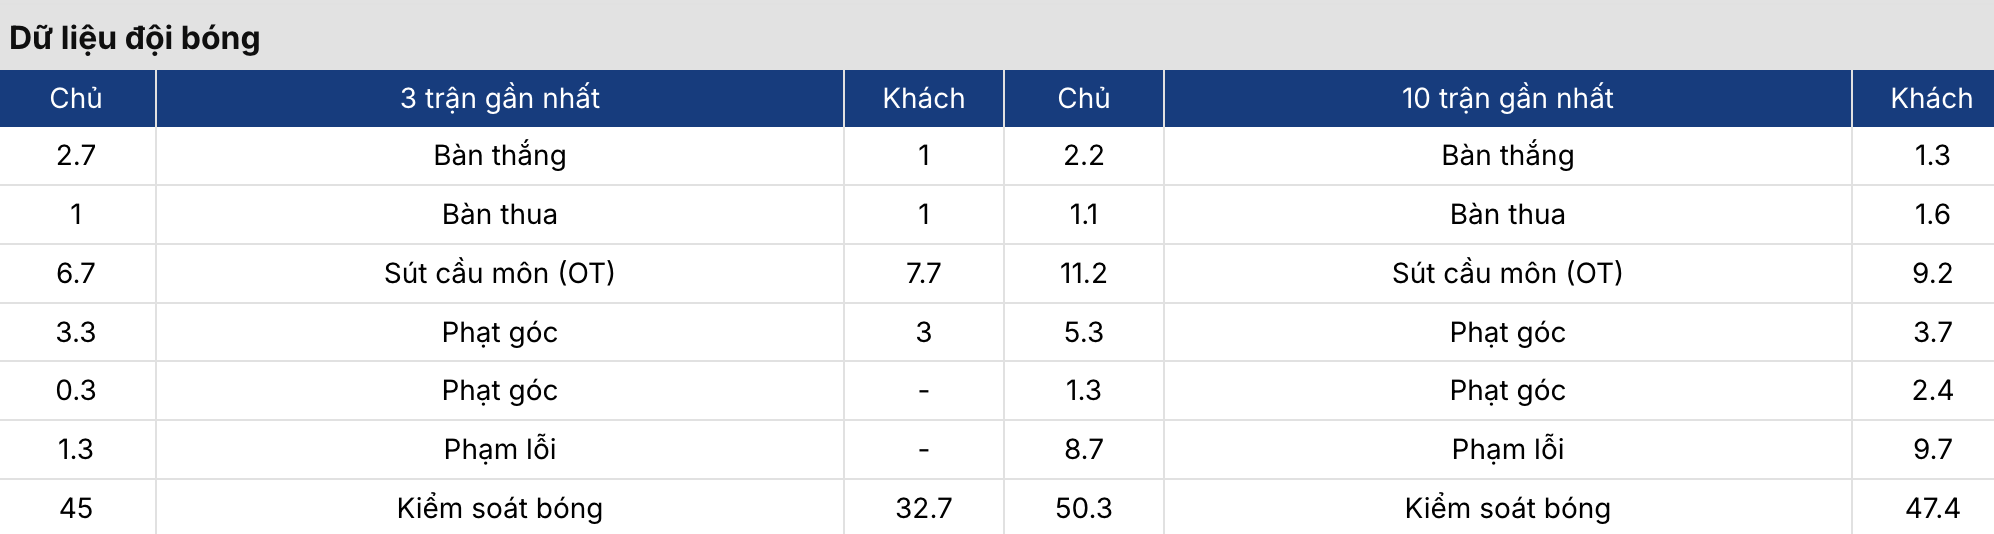The height and width of the screenshot is (534, 1994).
Task: Click 'Sút cầu môn (OT)' in 3-match table
Action: point(500,273)
